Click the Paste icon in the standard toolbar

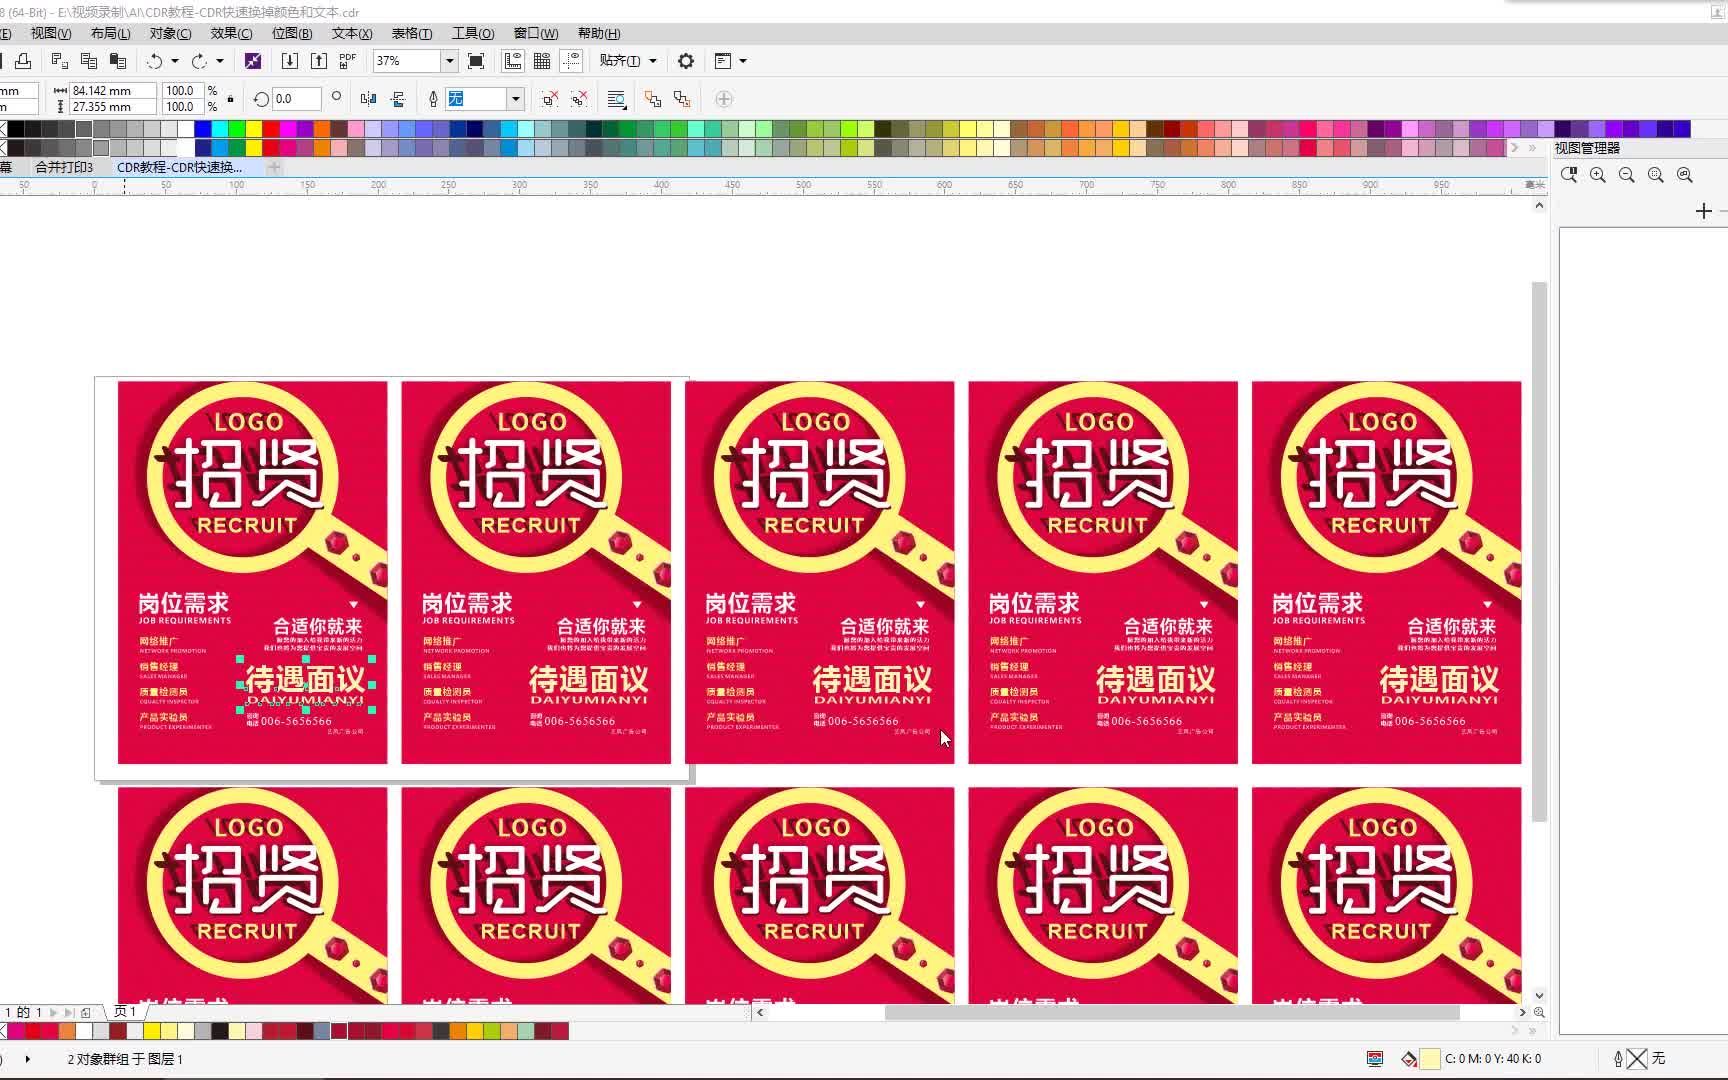[x=117, y=61]
